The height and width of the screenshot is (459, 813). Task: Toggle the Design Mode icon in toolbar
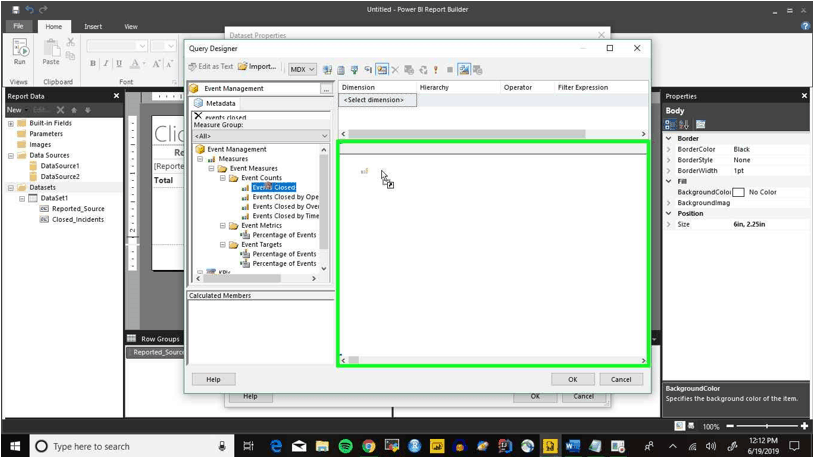coord(464,69)
